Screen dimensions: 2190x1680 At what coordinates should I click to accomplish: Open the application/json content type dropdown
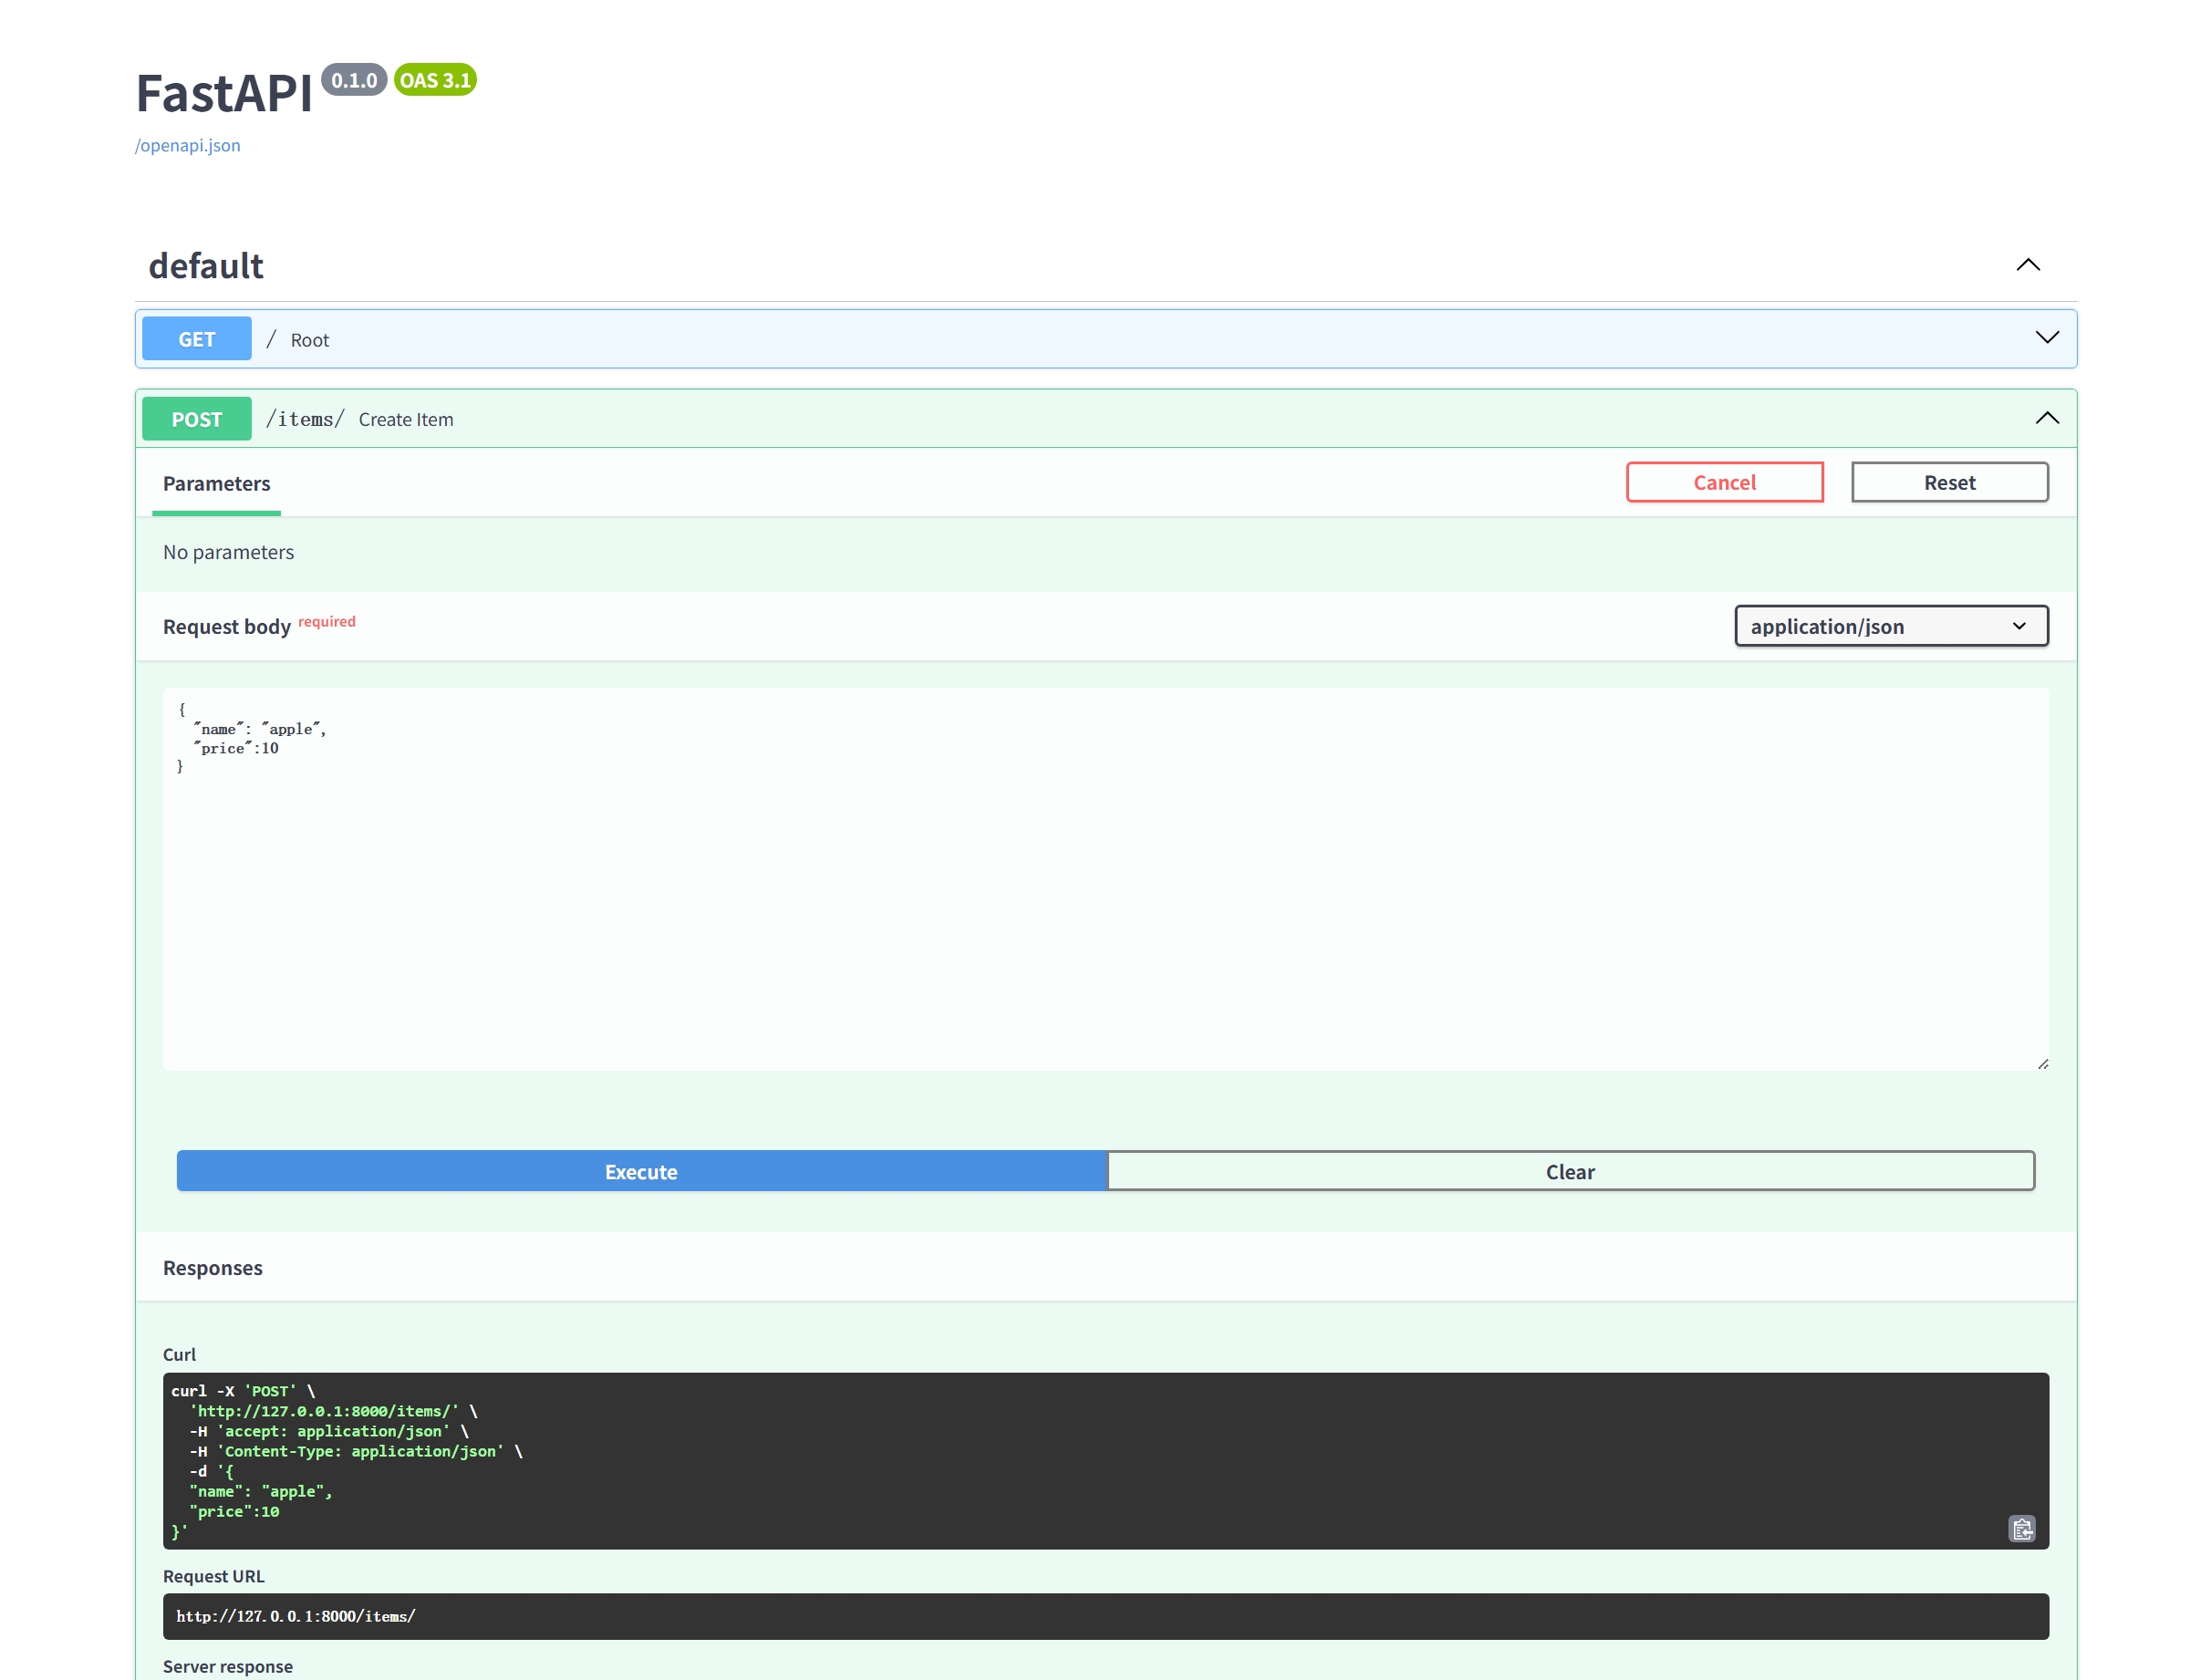coord(1890,626)
